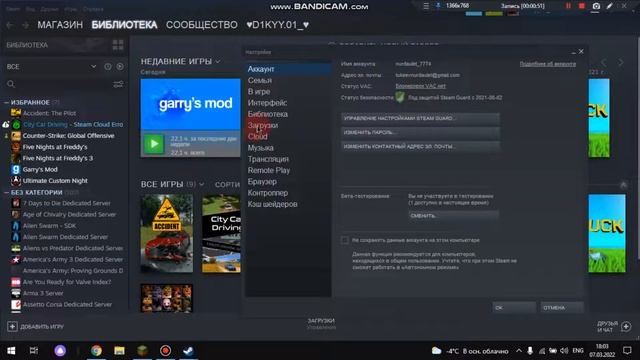Open D1KYY.01_ profile tab
This screenshot has height=360, width=640.
click(x=278, y=25)
